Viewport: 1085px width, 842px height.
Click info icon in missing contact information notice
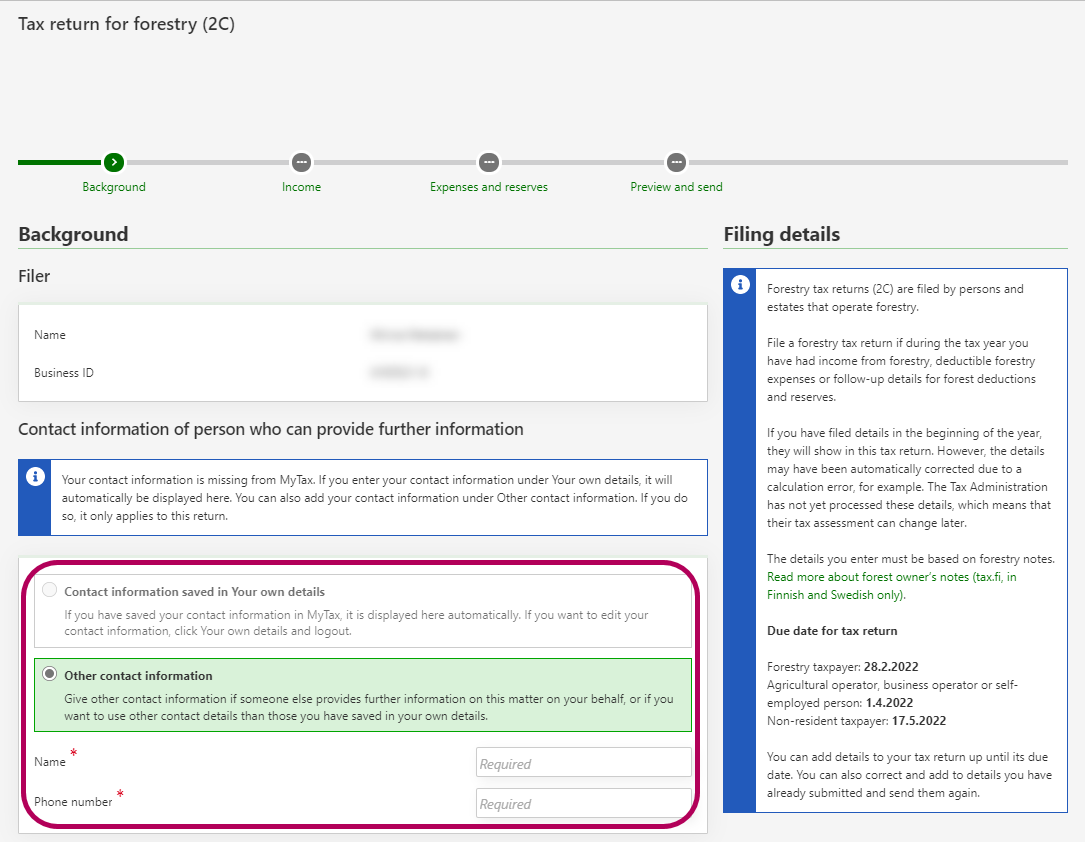coord(35,476)
